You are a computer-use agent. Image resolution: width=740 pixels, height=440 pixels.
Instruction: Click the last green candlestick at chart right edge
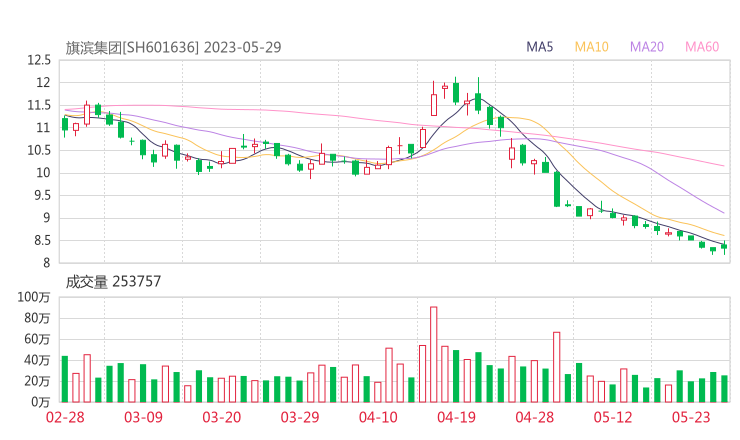[724, 246]
